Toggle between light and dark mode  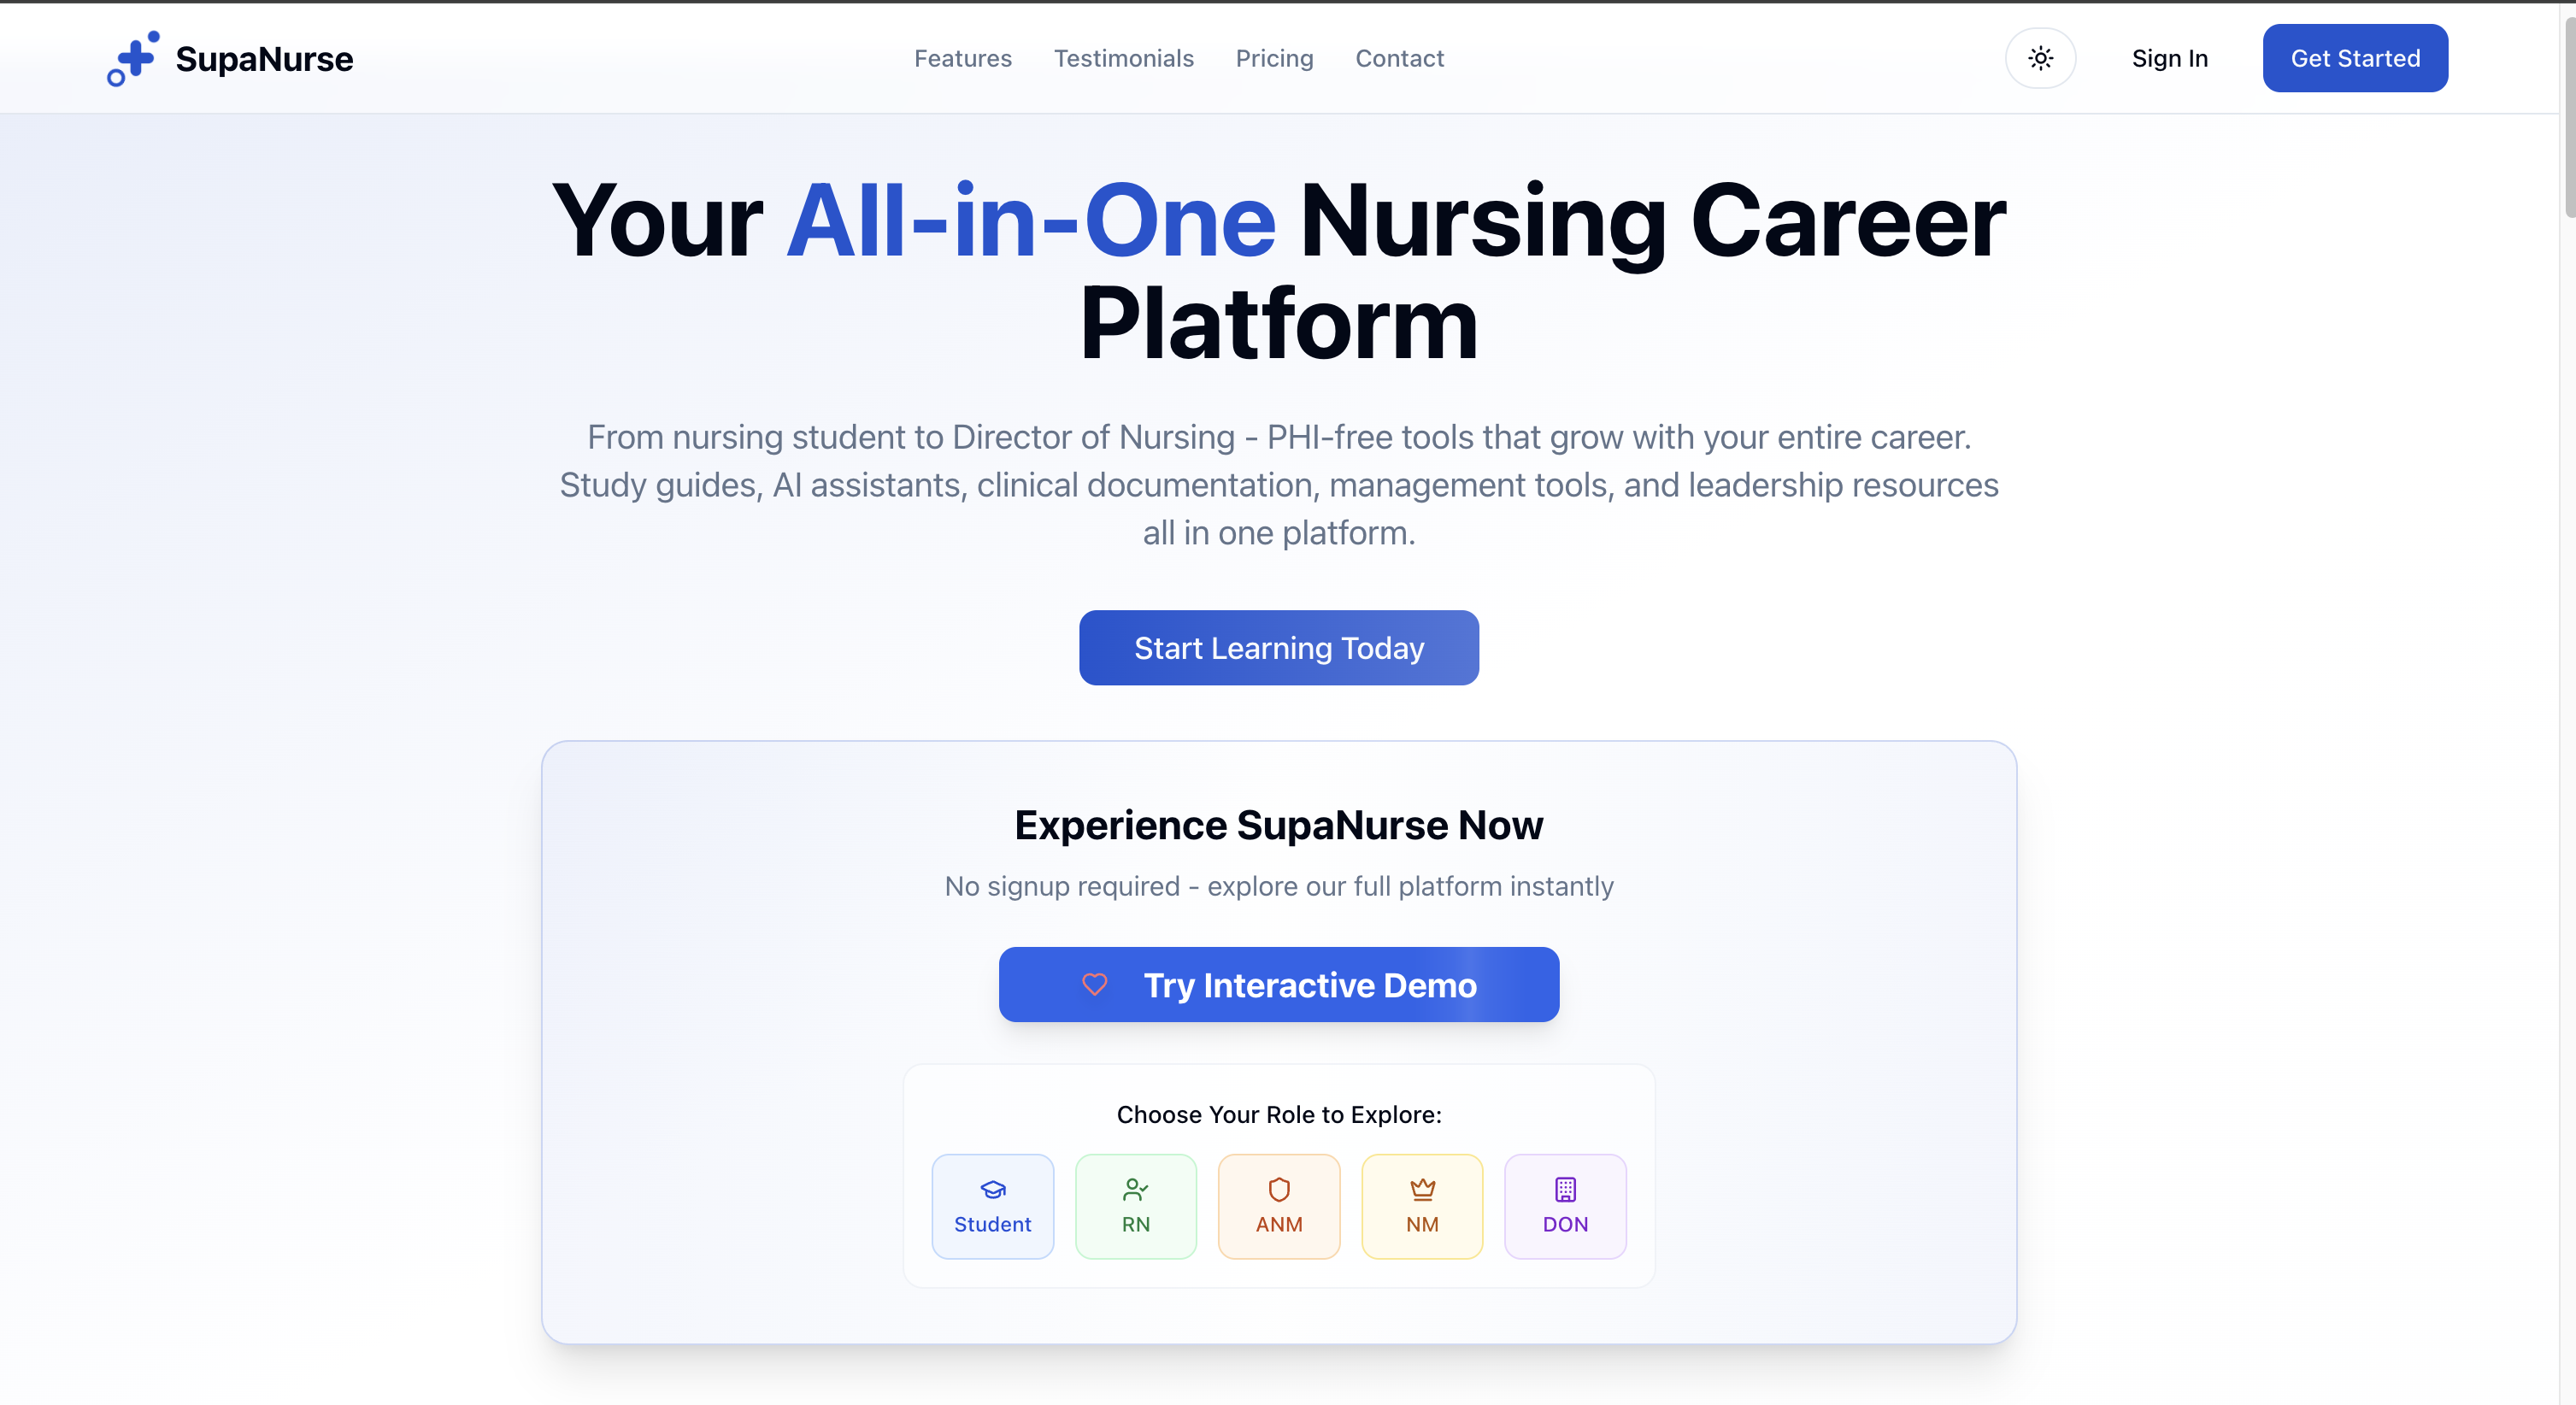tap(2041, 58)
